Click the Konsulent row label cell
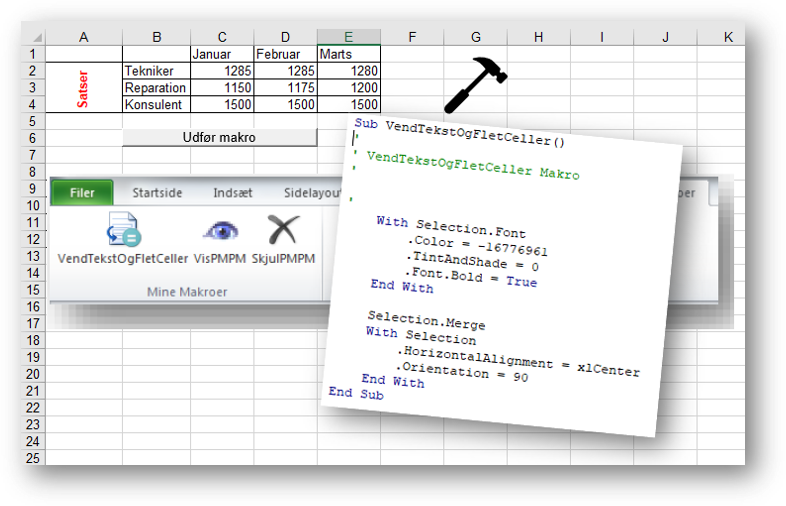The image size is (786, 506). coord(155,105)
